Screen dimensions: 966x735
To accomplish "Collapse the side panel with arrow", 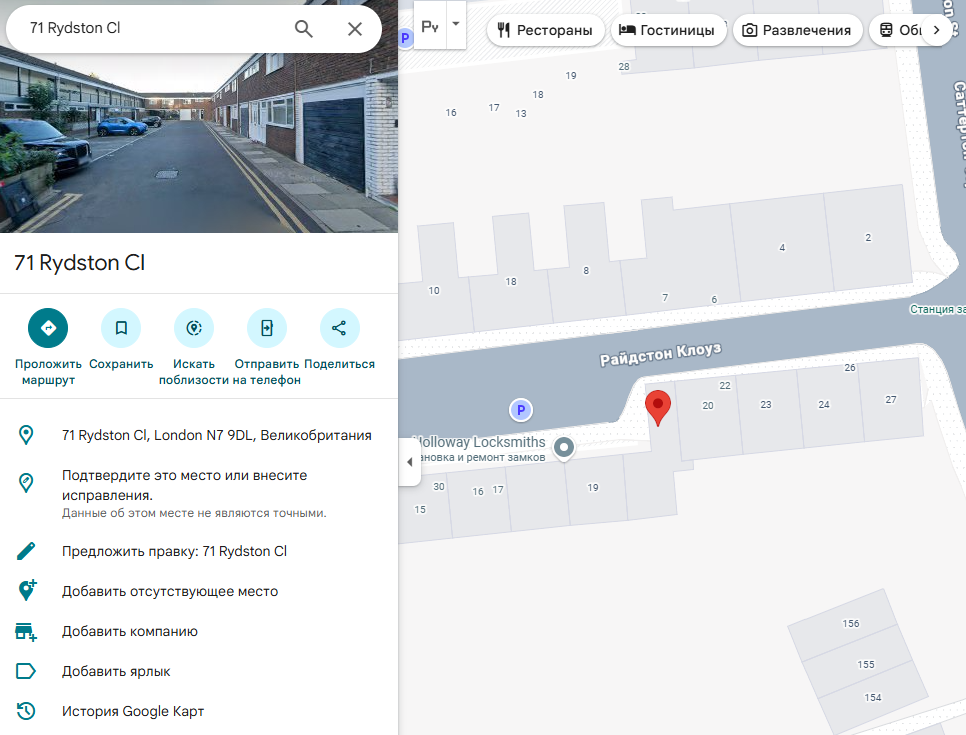I will click(409, 462).
